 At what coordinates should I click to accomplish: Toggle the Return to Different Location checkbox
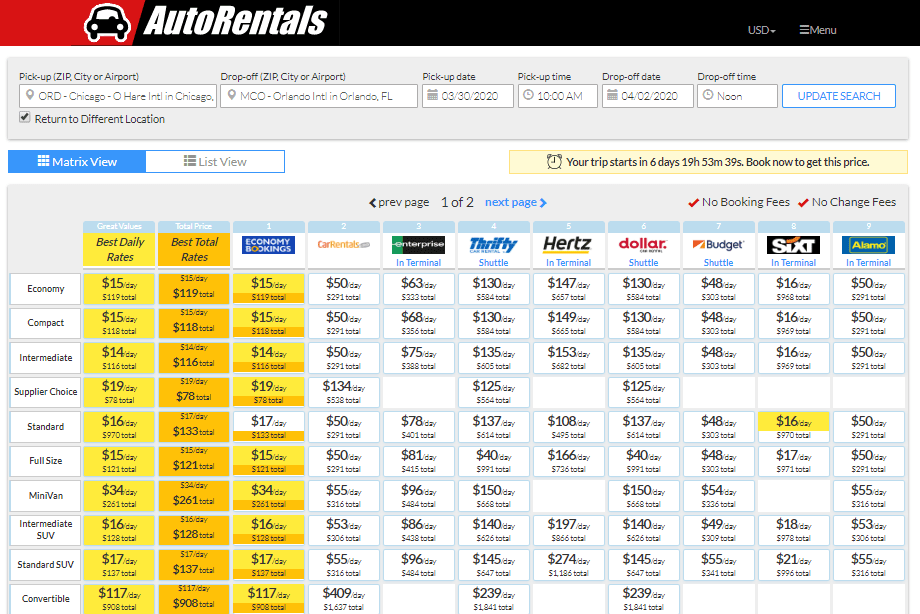tap(23, 118)
